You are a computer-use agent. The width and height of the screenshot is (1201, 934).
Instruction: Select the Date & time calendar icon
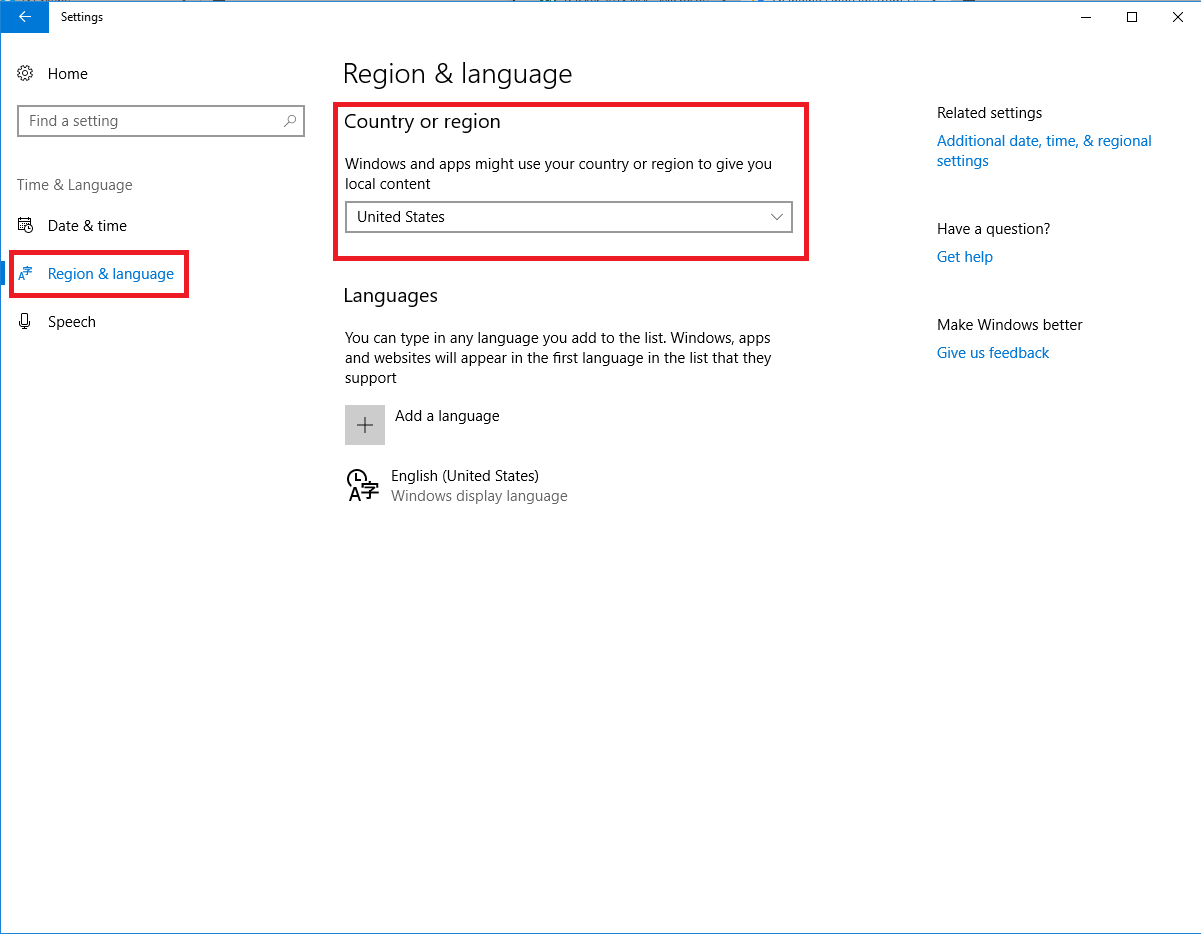pyautogui.click(x=26, y=226)
